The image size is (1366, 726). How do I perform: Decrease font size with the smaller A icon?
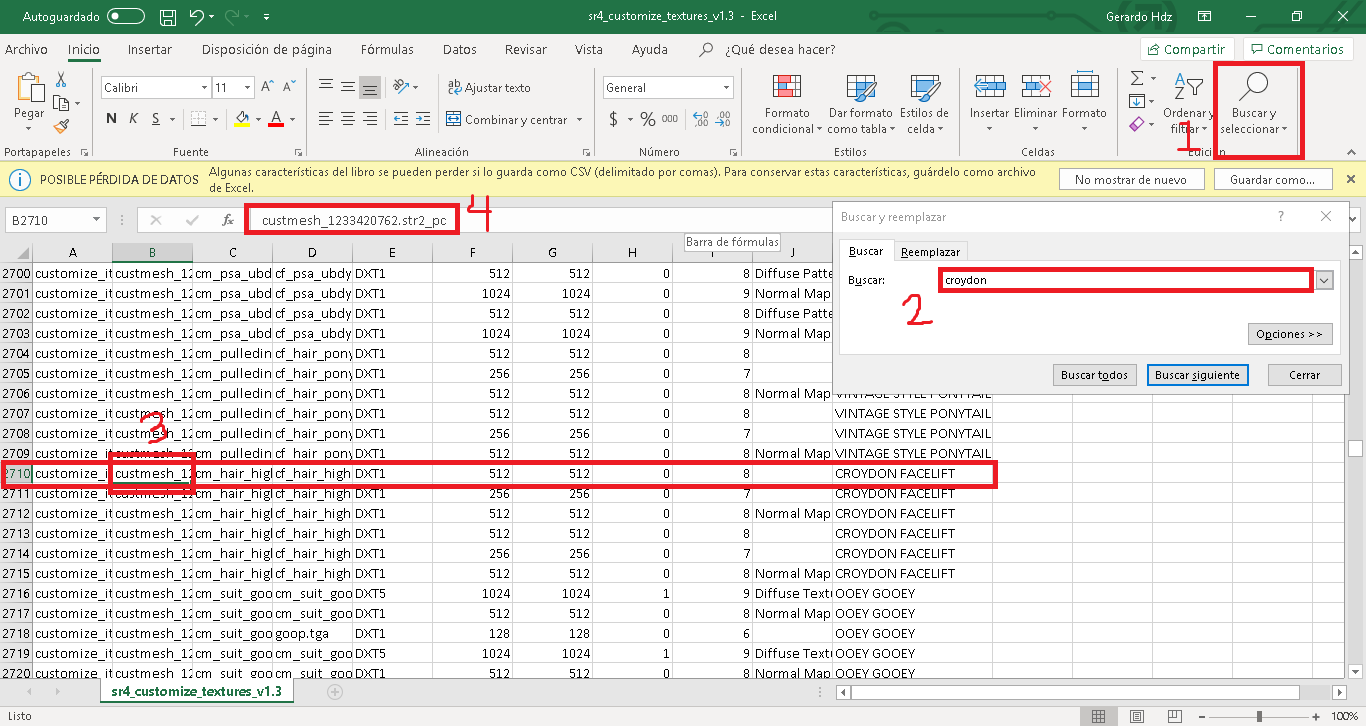(288, 88)
